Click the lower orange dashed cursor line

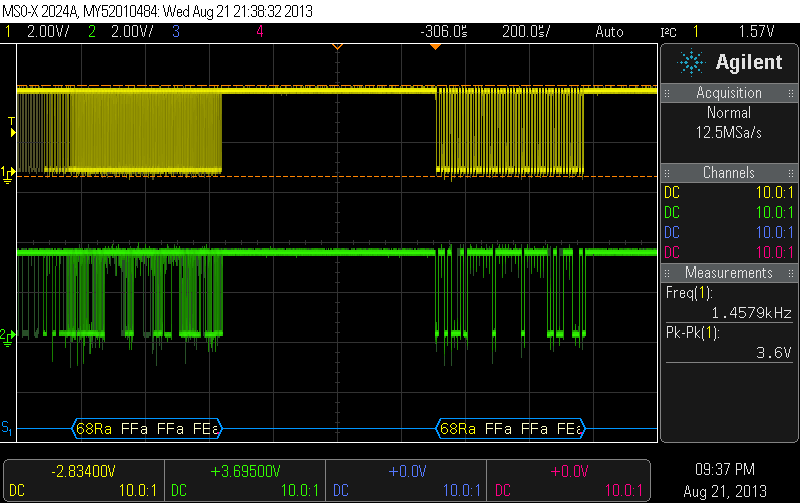337,177
